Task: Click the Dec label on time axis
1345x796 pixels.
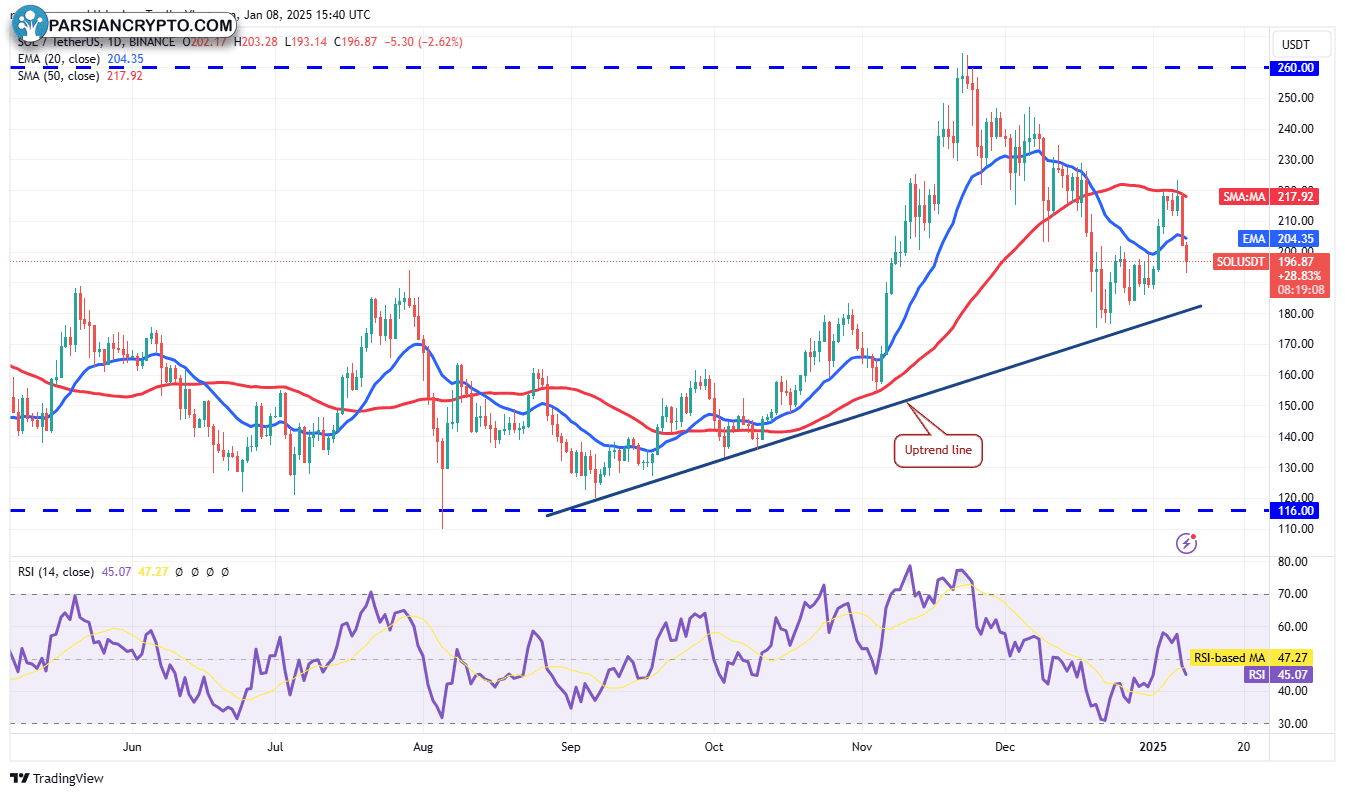Action: (1006, 747)
